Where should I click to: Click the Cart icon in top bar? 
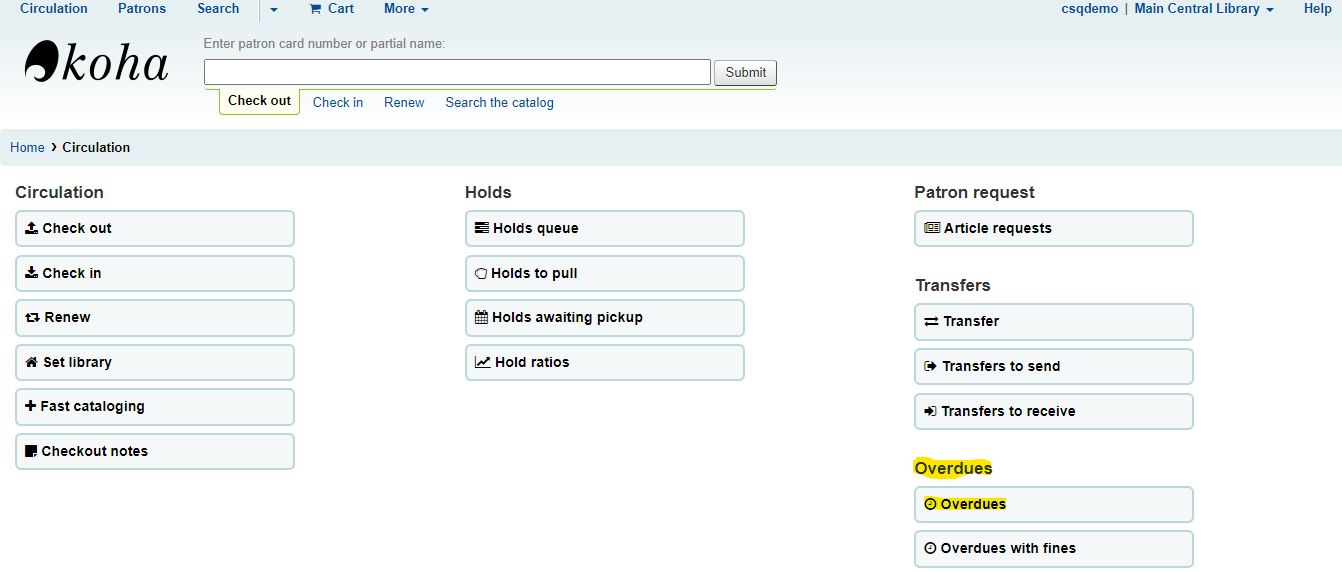pos(315,9)
